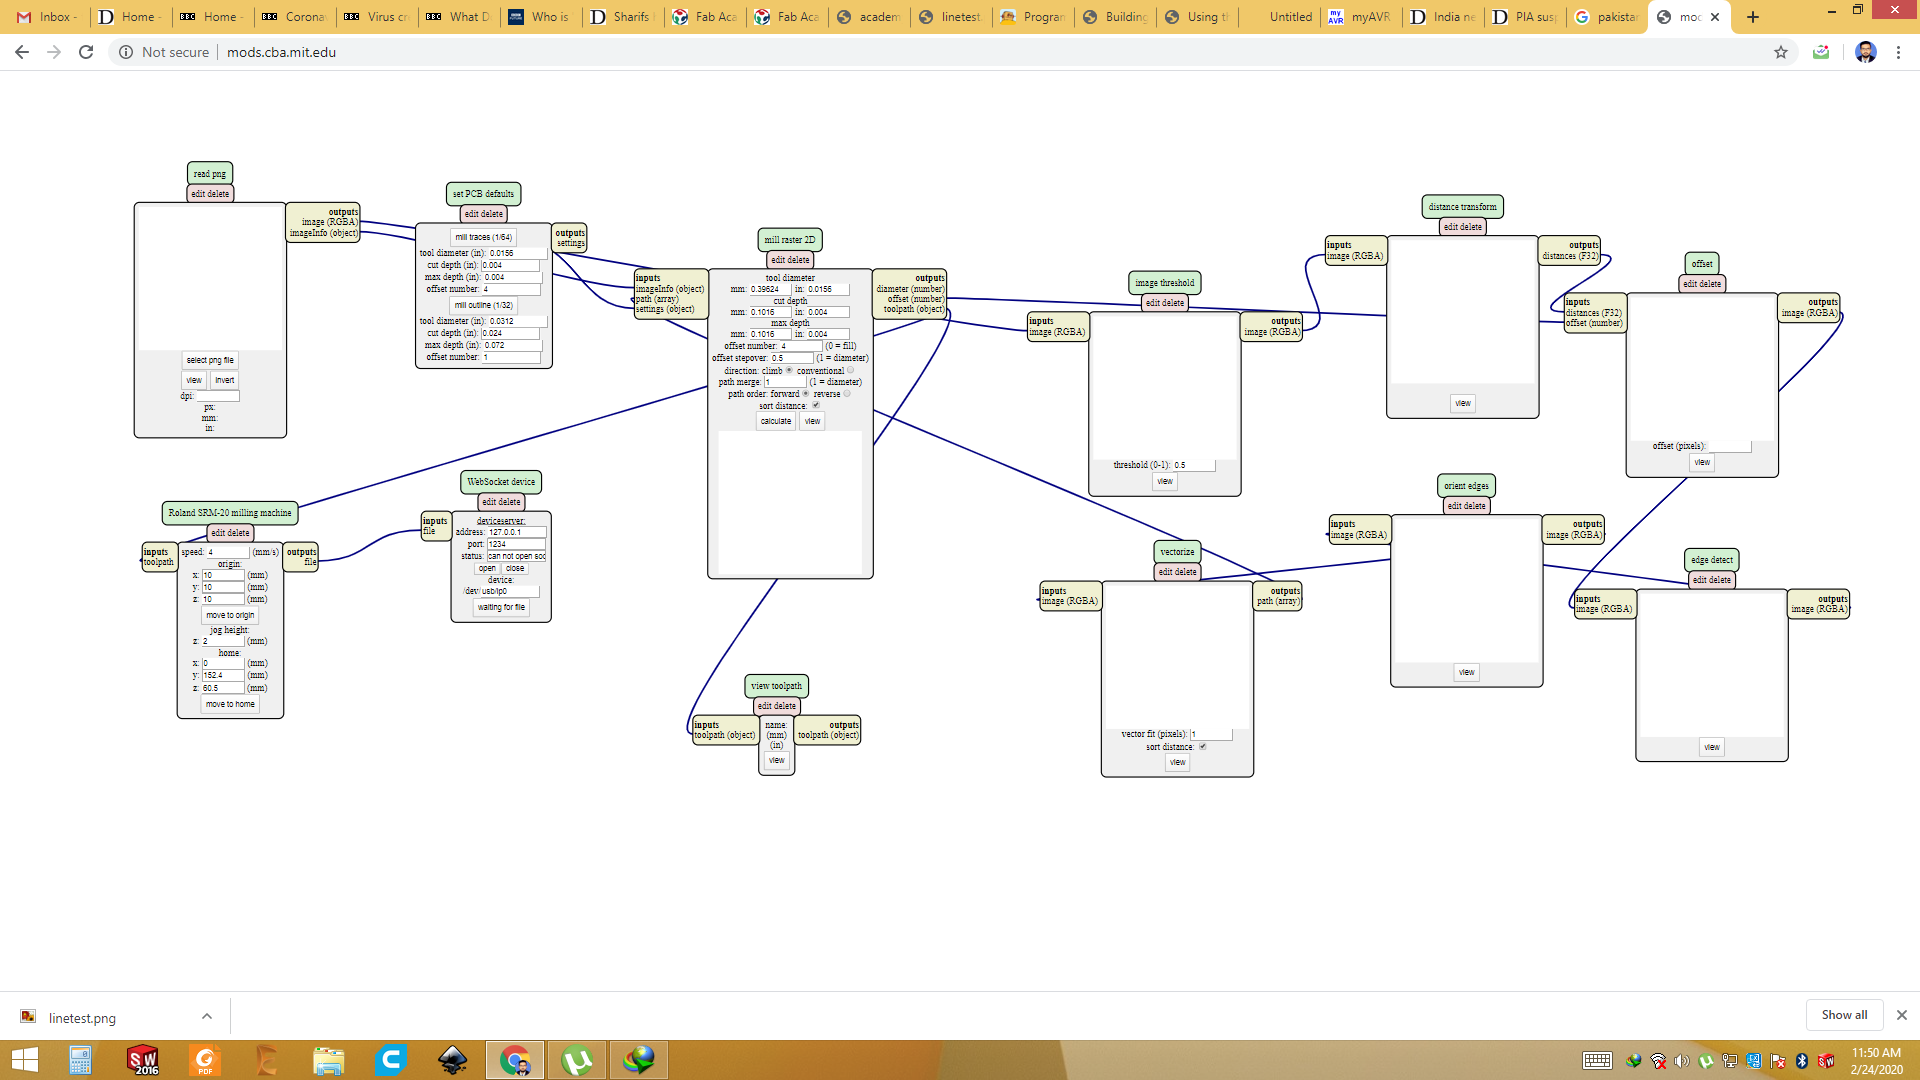Click view in image threshold module

(x=1165, y=481)
